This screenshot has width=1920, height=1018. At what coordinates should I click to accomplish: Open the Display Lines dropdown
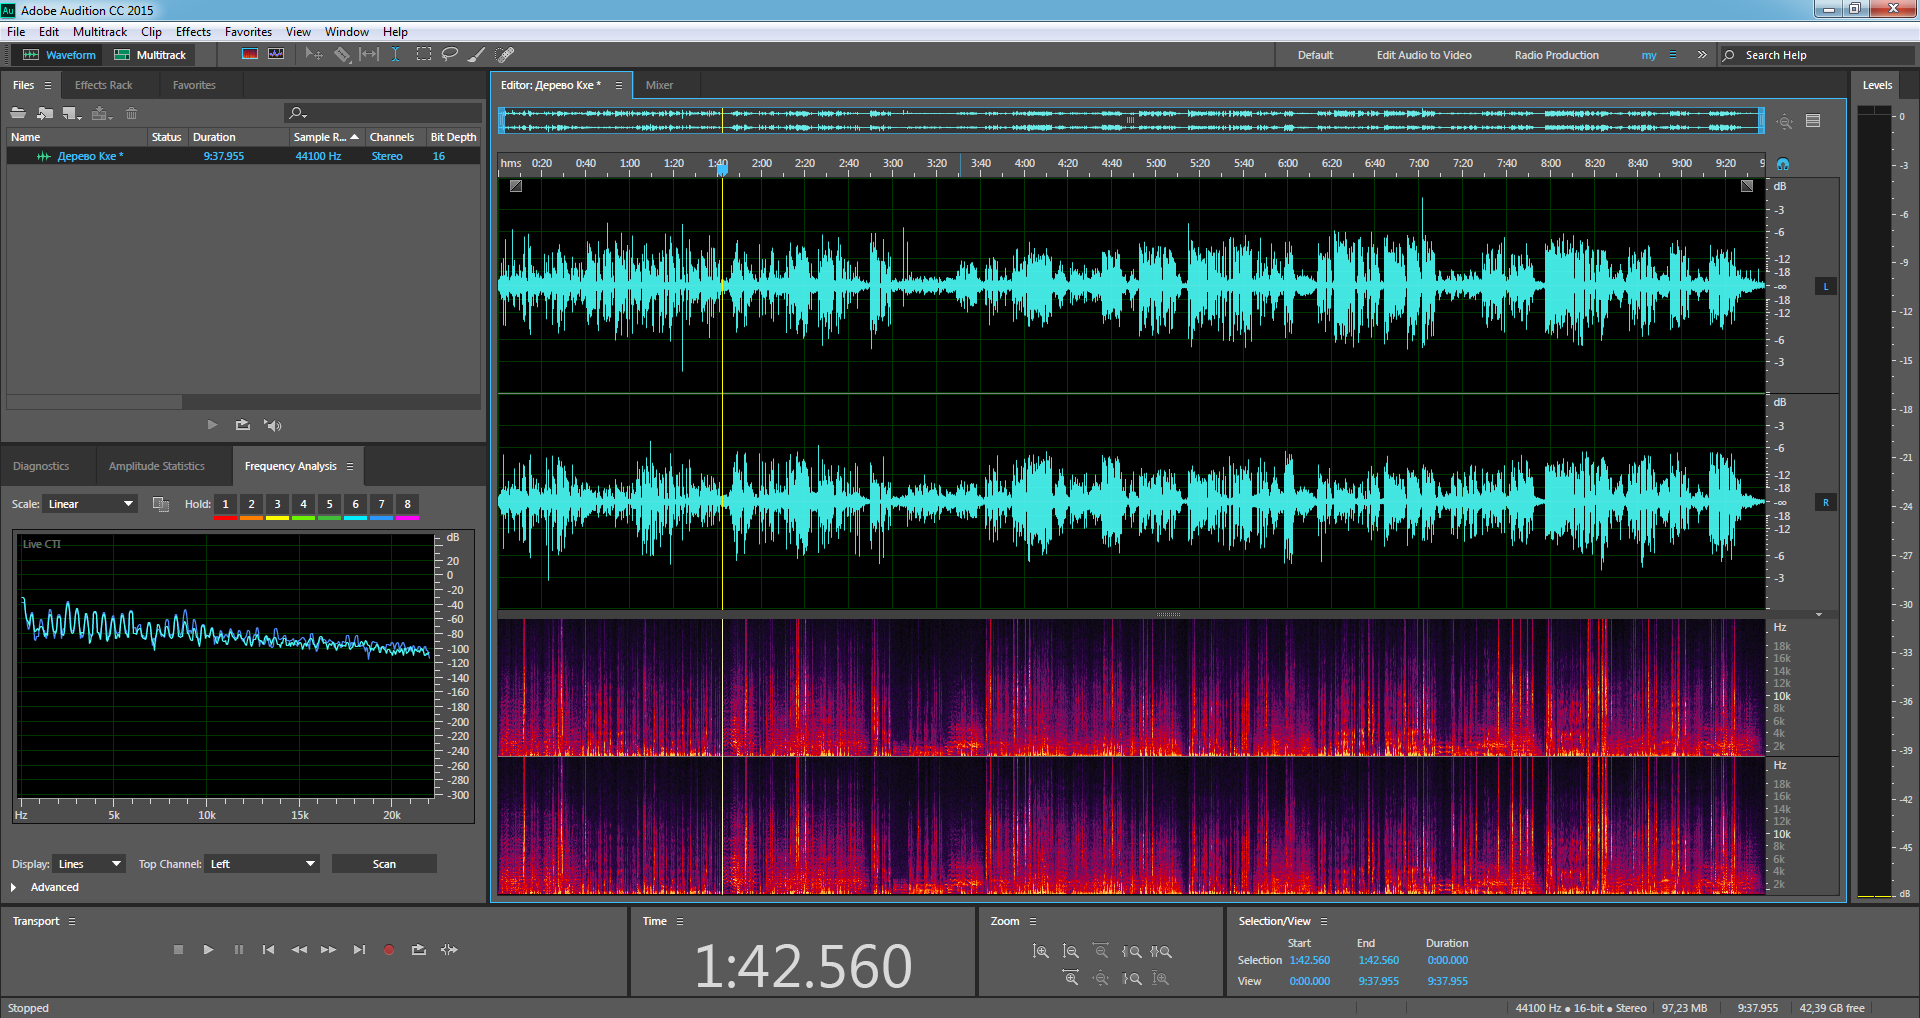pos(89,864)
